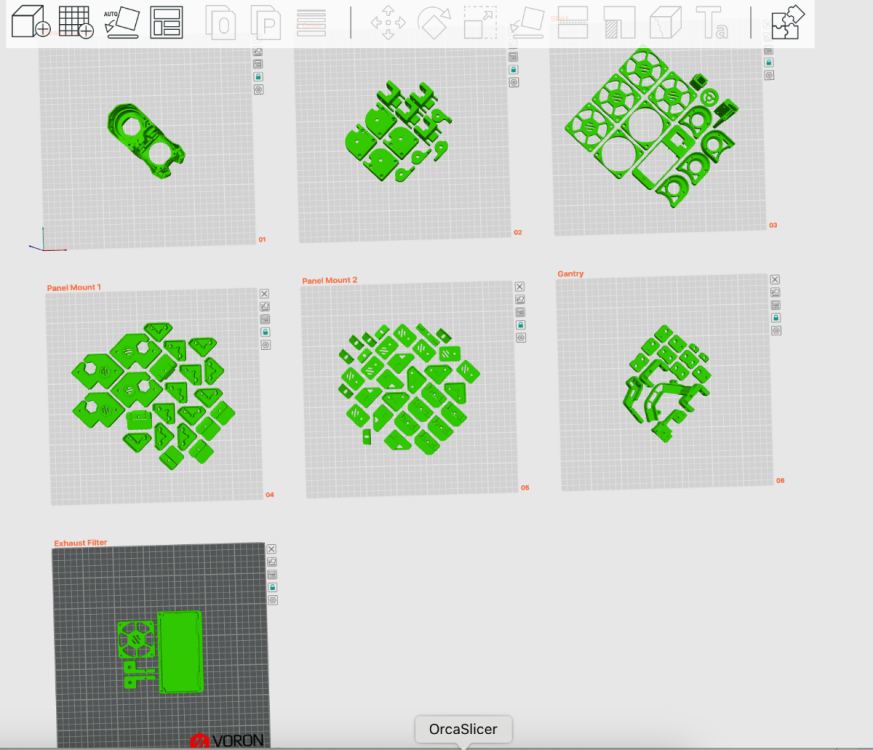Select the Move tool arrows icon

tap(388, 23)
